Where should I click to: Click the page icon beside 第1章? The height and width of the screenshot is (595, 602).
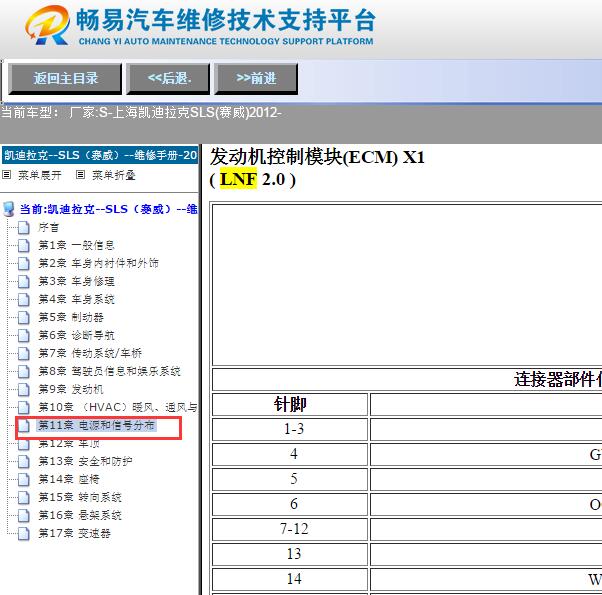tap(24, 245)
